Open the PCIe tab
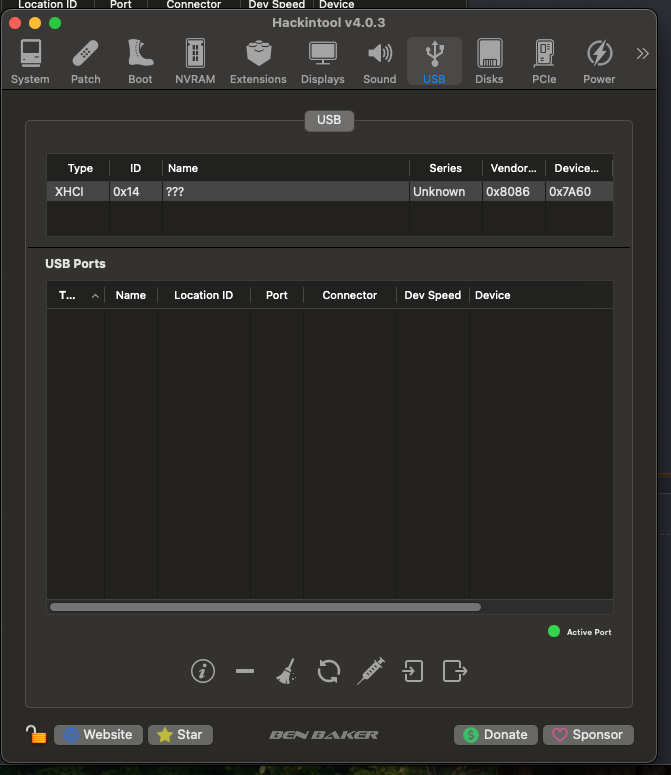Screen dimensions: 671x775 (x=544, y=61)
